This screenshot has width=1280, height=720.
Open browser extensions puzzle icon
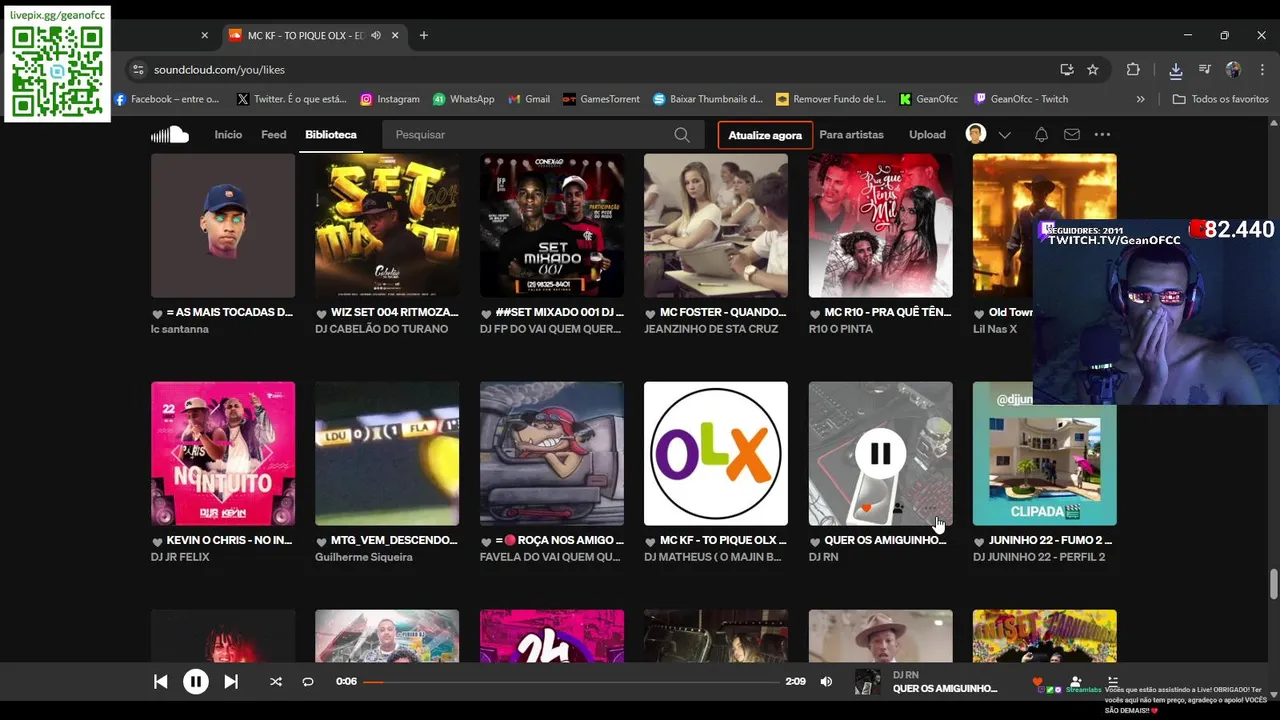tap(1133, 70)
